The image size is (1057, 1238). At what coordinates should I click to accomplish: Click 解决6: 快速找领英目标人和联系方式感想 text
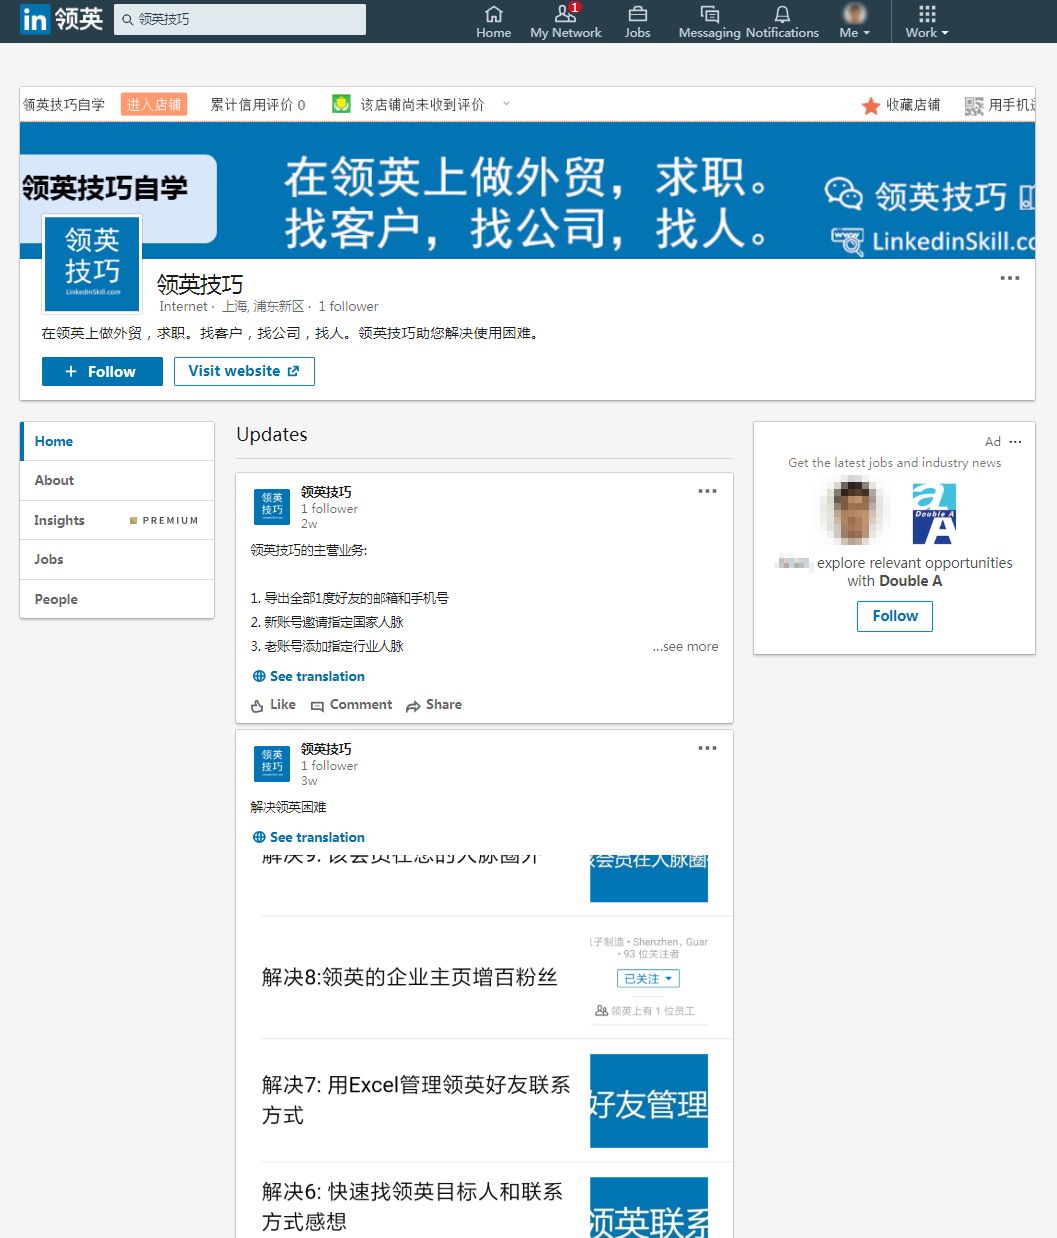click(412, 1207)
